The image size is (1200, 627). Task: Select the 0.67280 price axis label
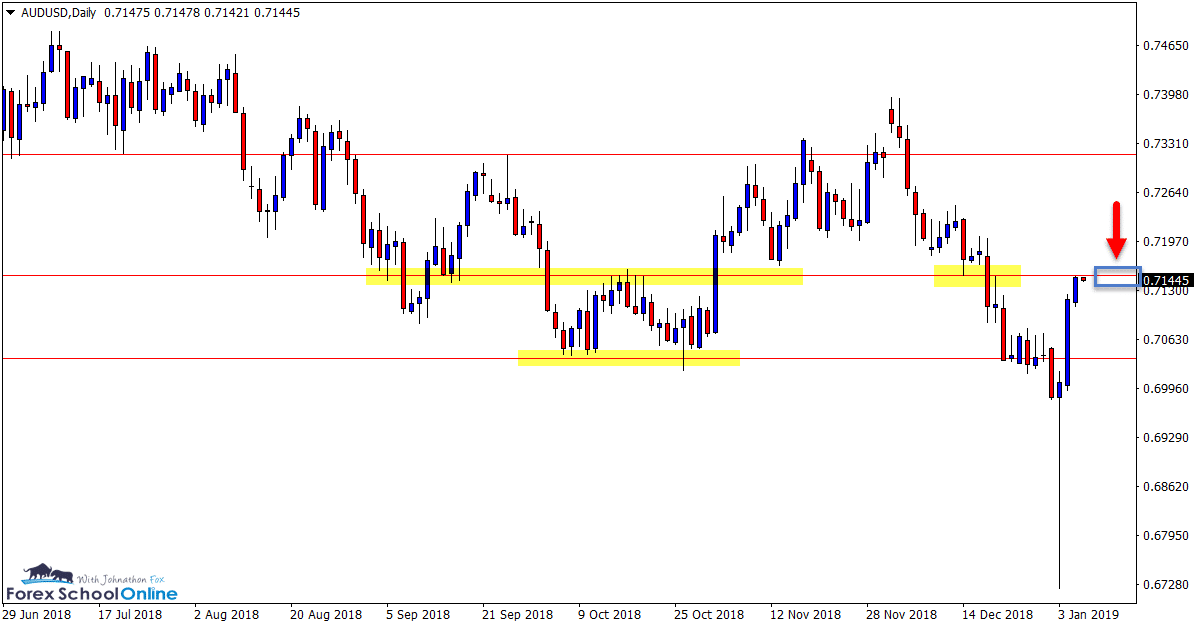1164,584
